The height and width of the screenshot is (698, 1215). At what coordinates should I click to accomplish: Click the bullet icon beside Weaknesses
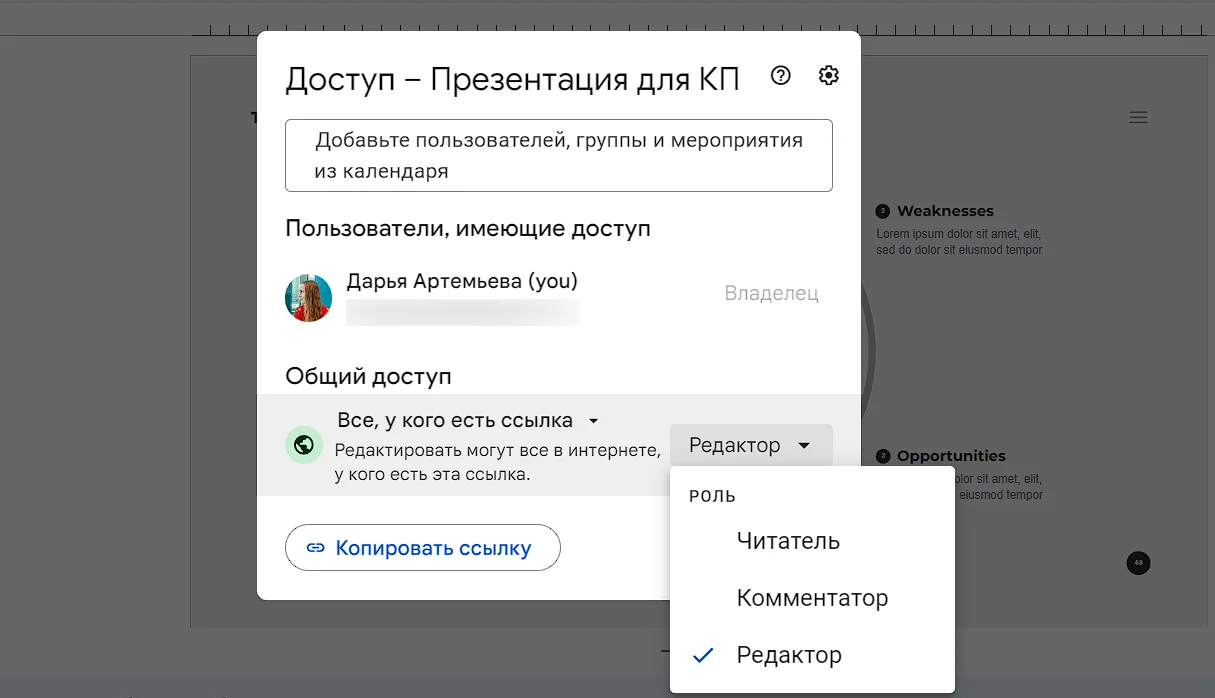click(883, 211)
